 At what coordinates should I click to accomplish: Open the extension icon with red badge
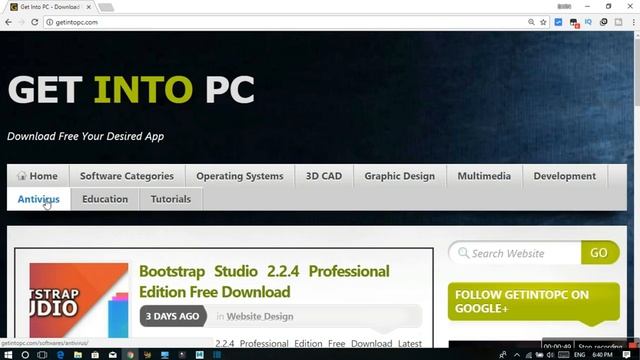click(574, 23)
